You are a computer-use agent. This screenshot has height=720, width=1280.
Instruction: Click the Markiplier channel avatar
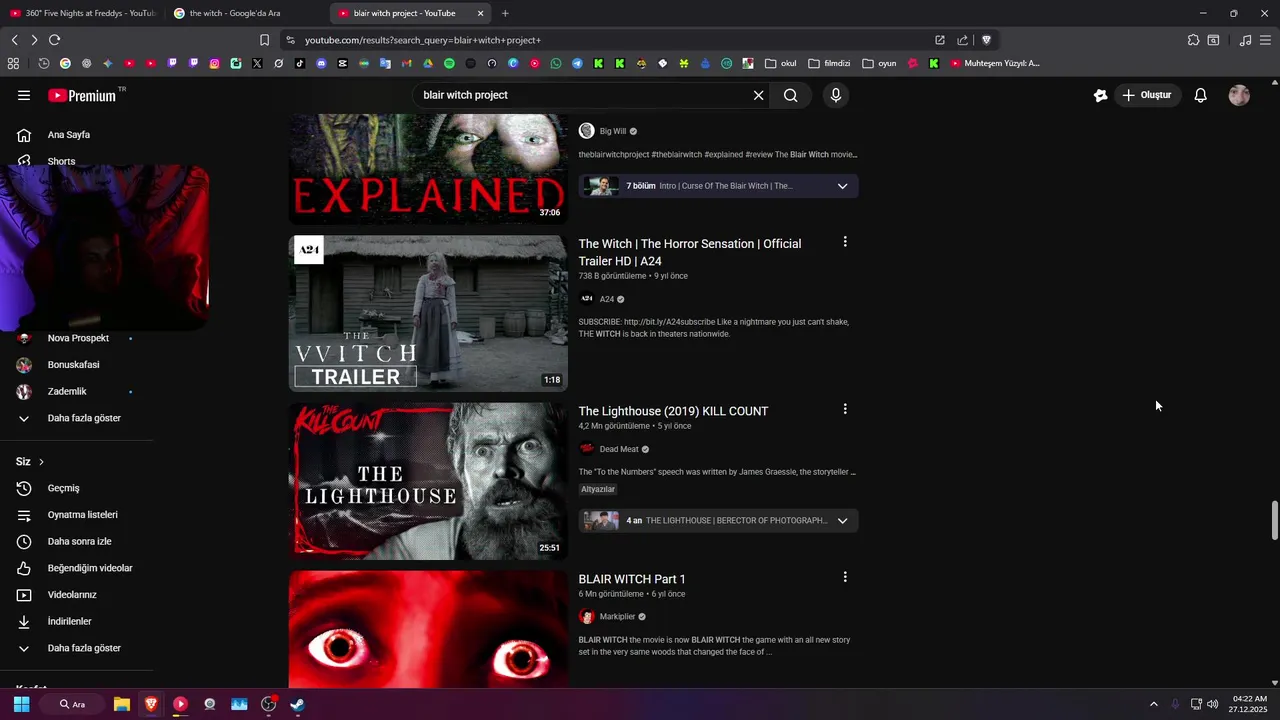[587, 617]
